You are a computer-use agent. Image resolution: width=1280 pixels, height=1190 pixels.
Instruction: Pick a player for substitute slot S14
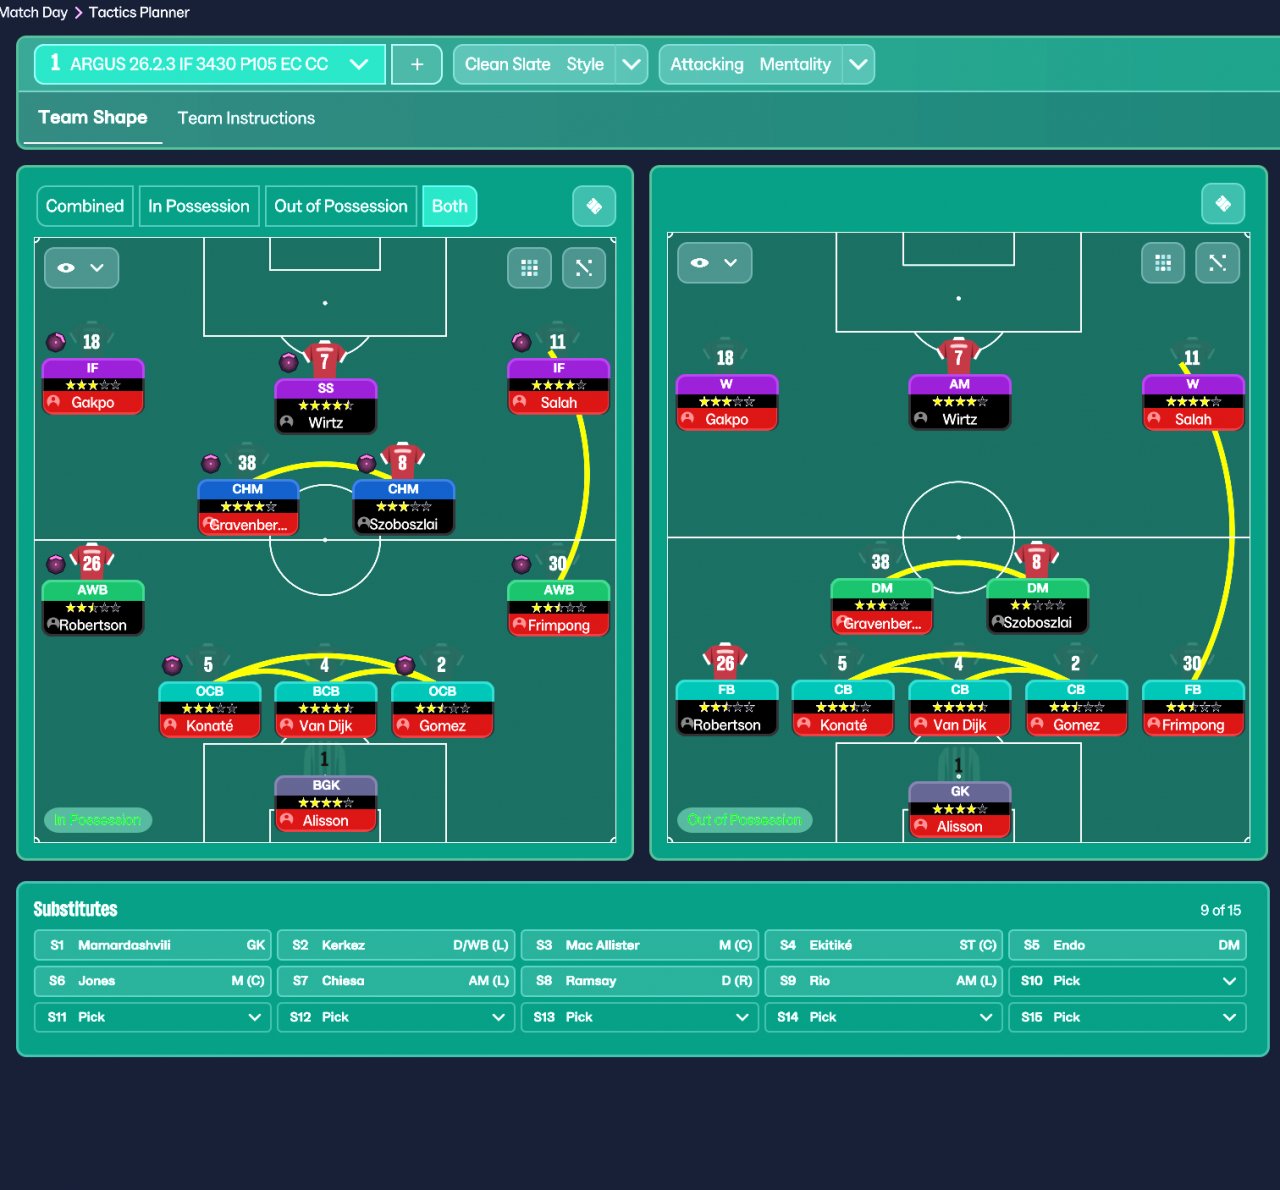[884, 1017]
